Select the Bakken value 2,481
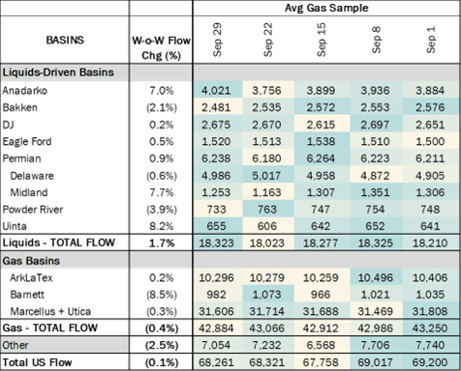This screenshot has height=371, width=461. point(216,108)
